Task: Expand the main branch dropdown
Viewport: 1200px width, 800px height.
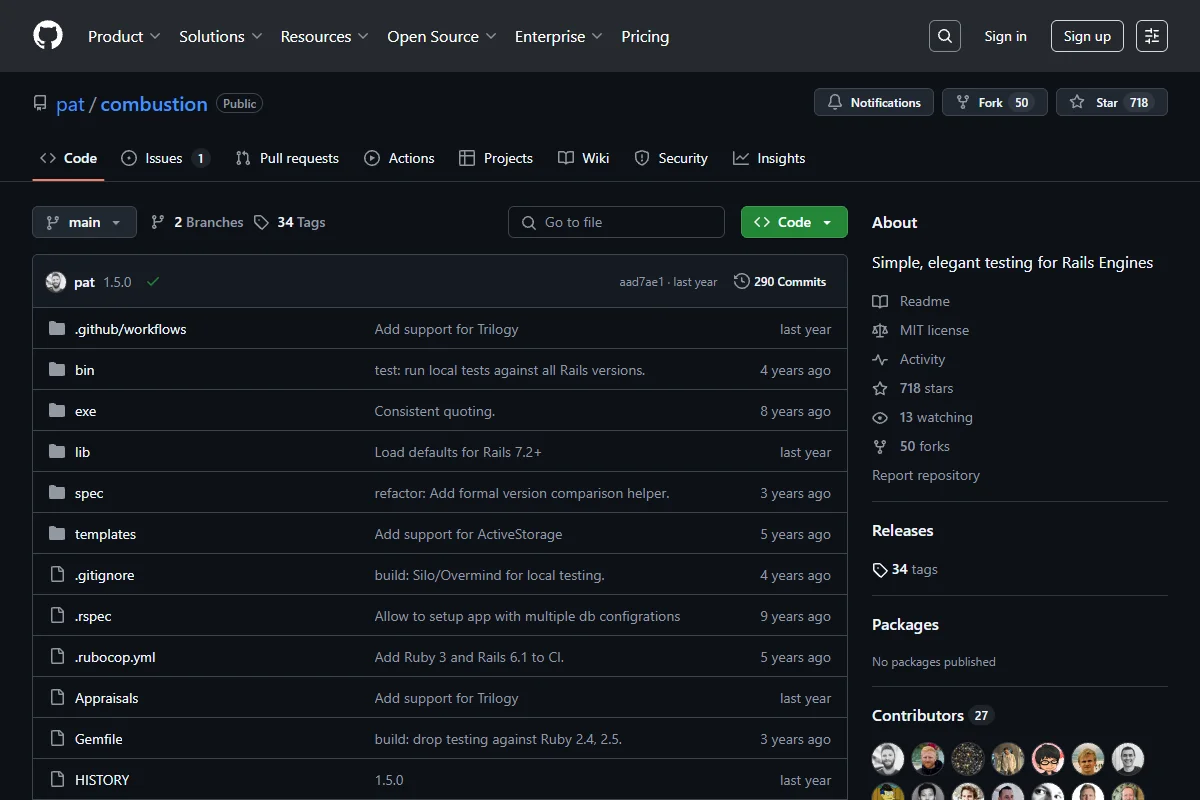Action: [84, 222]
